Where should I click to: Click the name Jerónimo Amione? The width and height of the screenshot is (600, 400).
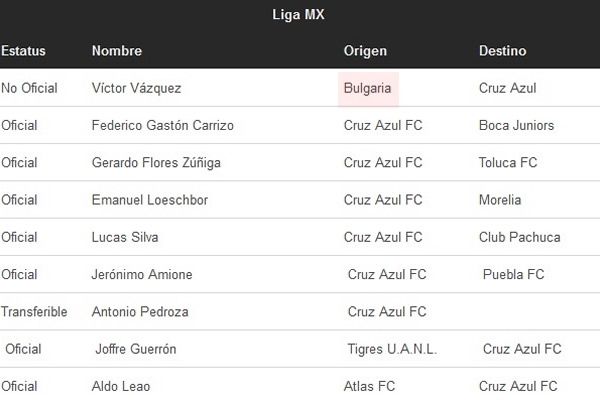point(142,274)
